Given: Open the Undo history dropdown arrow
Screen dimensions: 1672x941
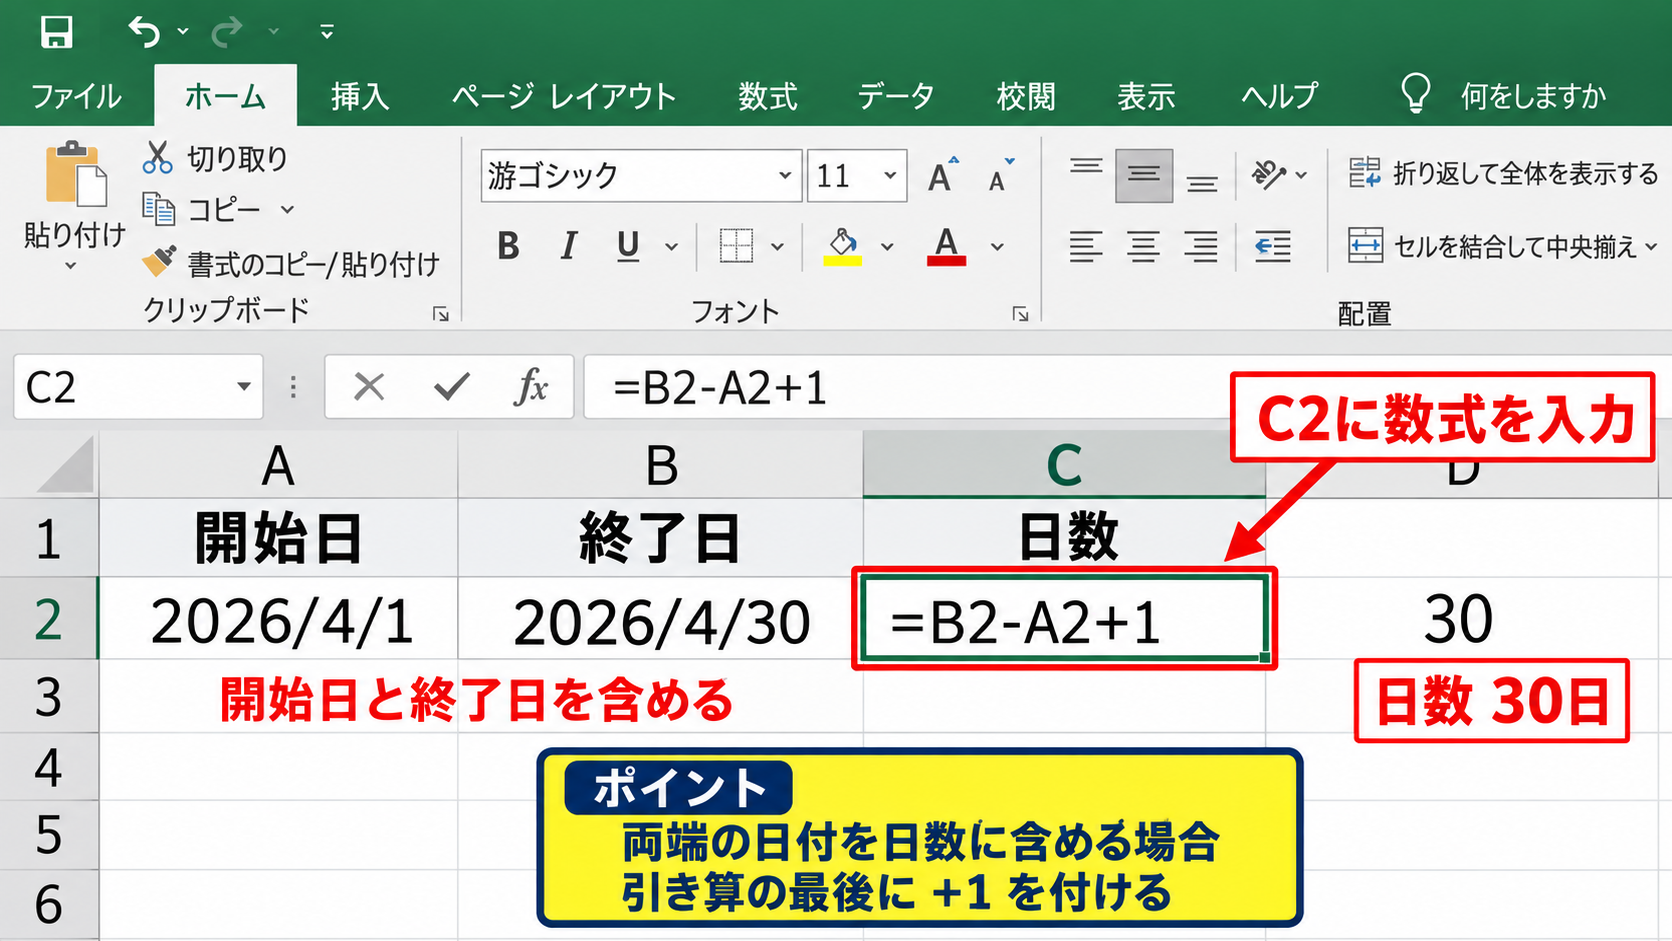Looking at the screenshot, I should tap(183, 32).
